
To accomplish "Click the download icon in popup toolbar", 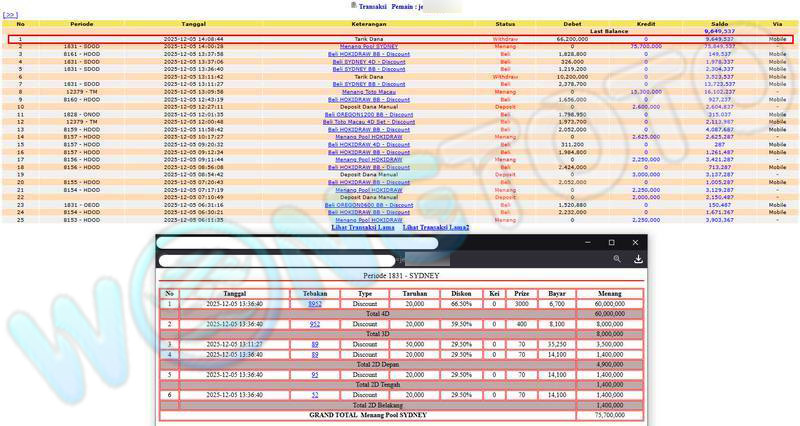I will 638,259.
